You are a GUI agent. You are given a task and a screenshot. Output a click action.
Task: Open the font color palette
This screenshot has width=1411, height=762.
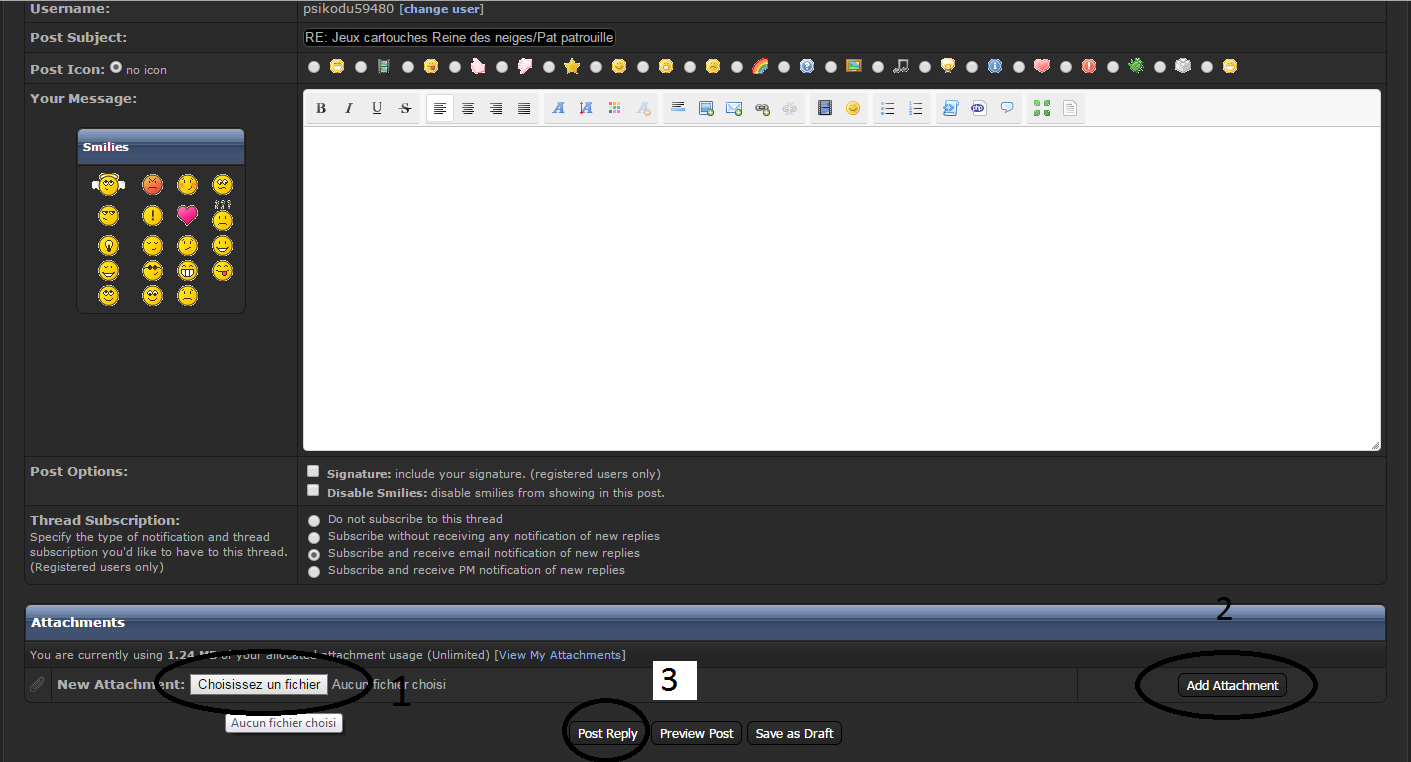pyautogui.click(x=615, y=108)
